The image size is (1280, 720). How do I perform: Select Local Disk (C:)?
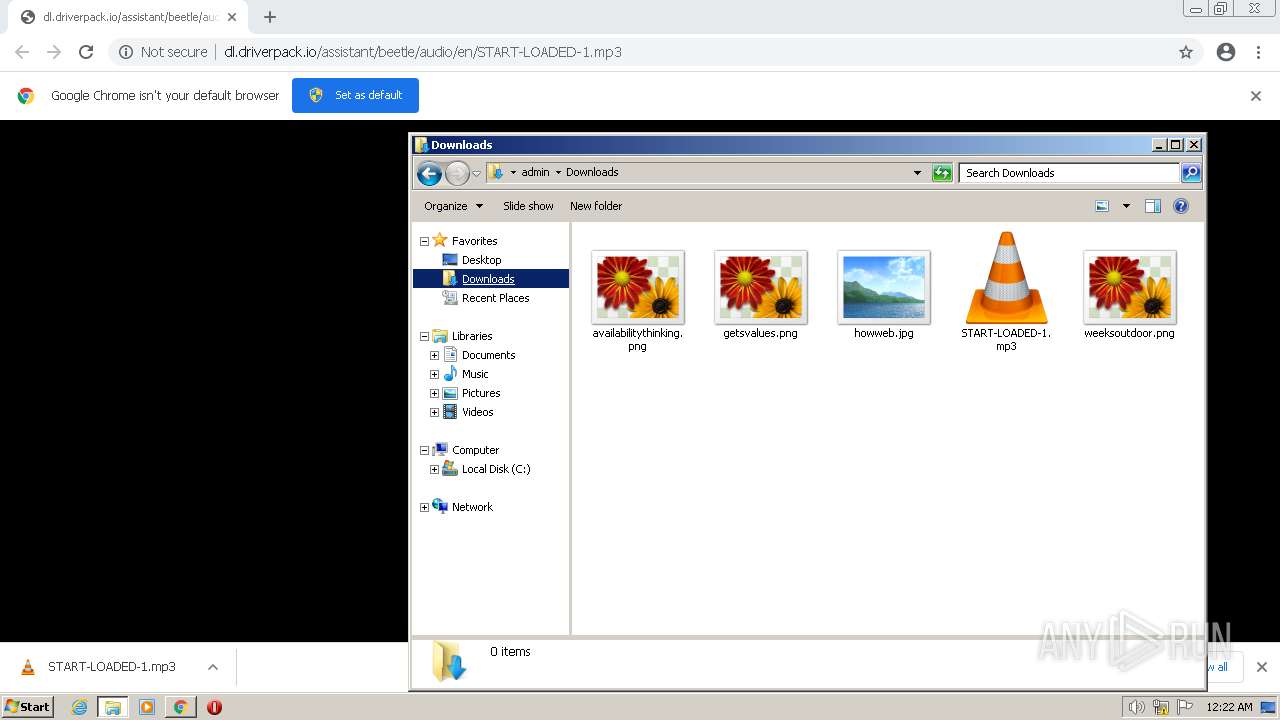click(495, 469)
